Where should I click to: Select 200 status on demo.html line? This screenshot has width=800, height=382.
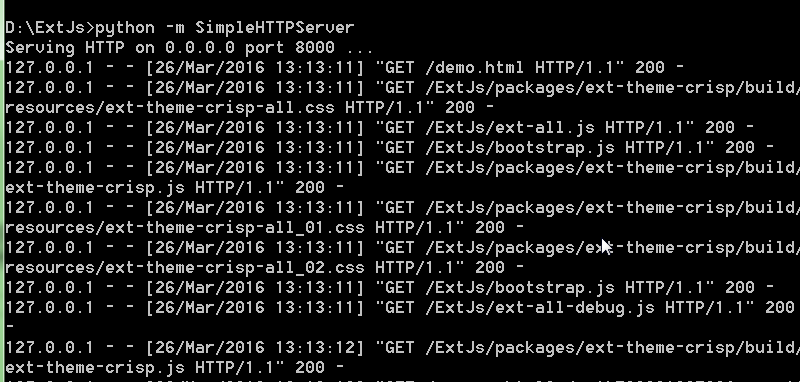pos(650,68)
